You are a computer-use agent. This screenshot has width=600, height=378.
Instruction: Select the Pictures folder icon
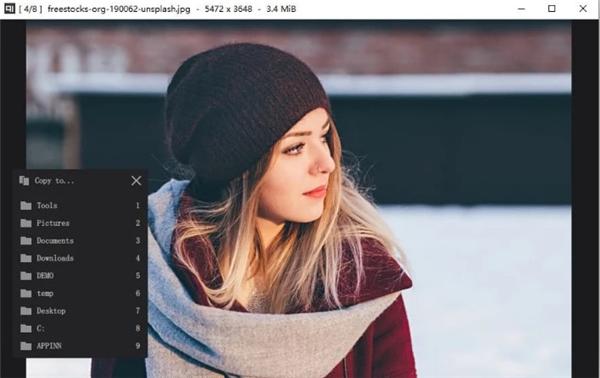pos(26,223)
